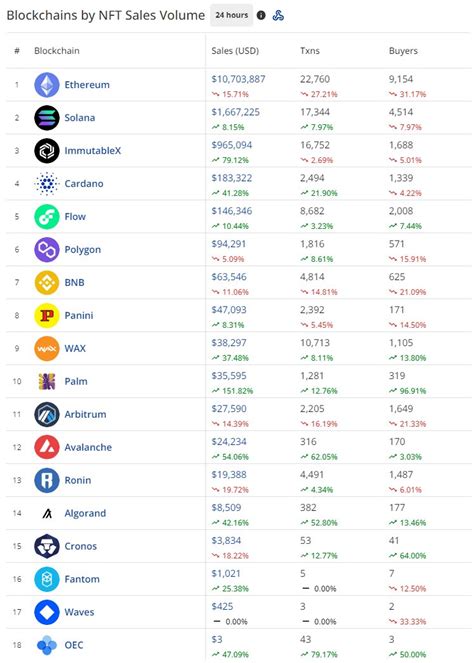Image resolution: width=474 pixels, height=663 pixels.
Task: Open the Arbitrum blockchain link
Action: [x=85, y=414]
